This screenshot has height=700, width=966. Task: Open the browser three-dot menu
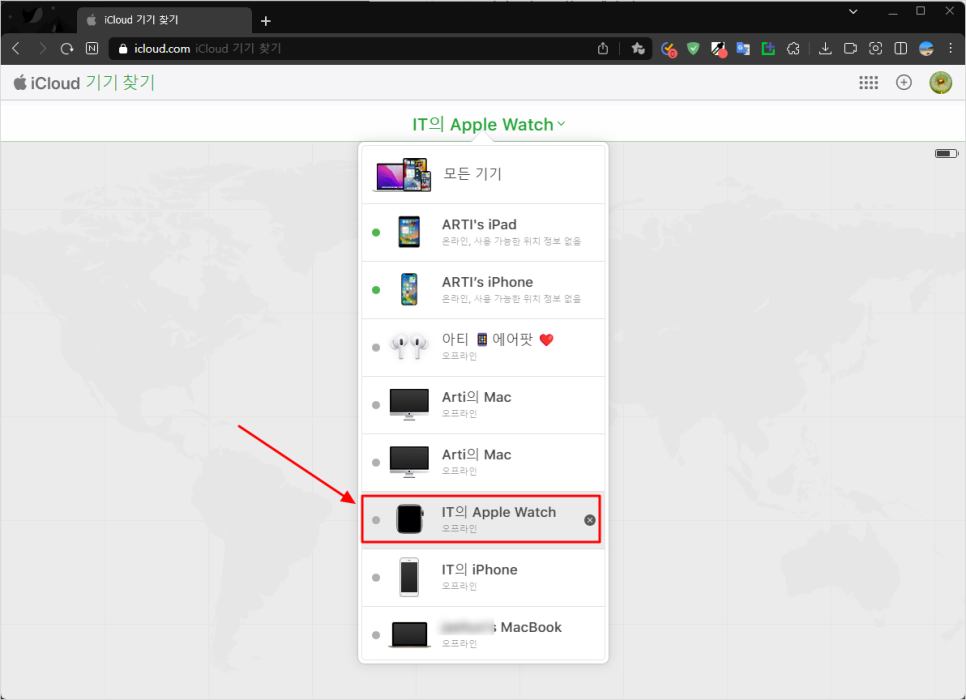point(951,48)
